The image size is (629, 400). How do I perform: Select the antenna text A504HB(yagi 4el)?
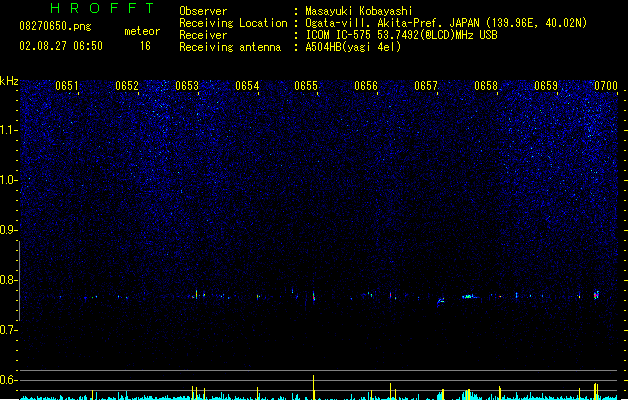coord(353,47)
